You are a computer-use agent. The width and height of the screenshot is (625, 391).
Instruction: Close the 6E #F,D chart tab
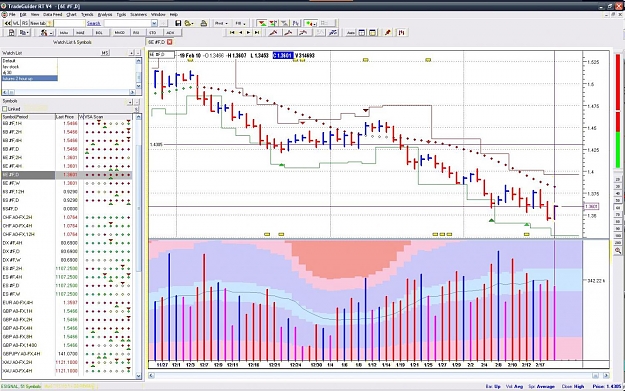click(170, 42)
